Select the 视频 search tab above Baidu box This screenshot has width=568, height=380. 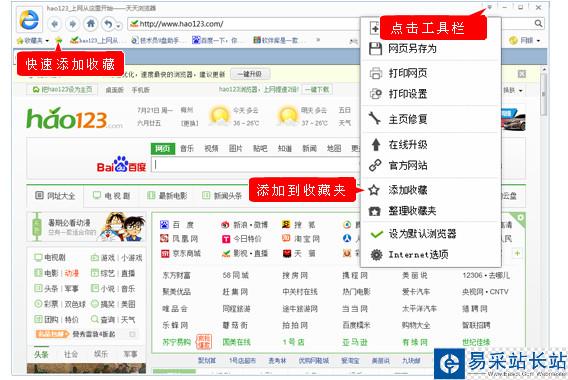tap(211, 148)
